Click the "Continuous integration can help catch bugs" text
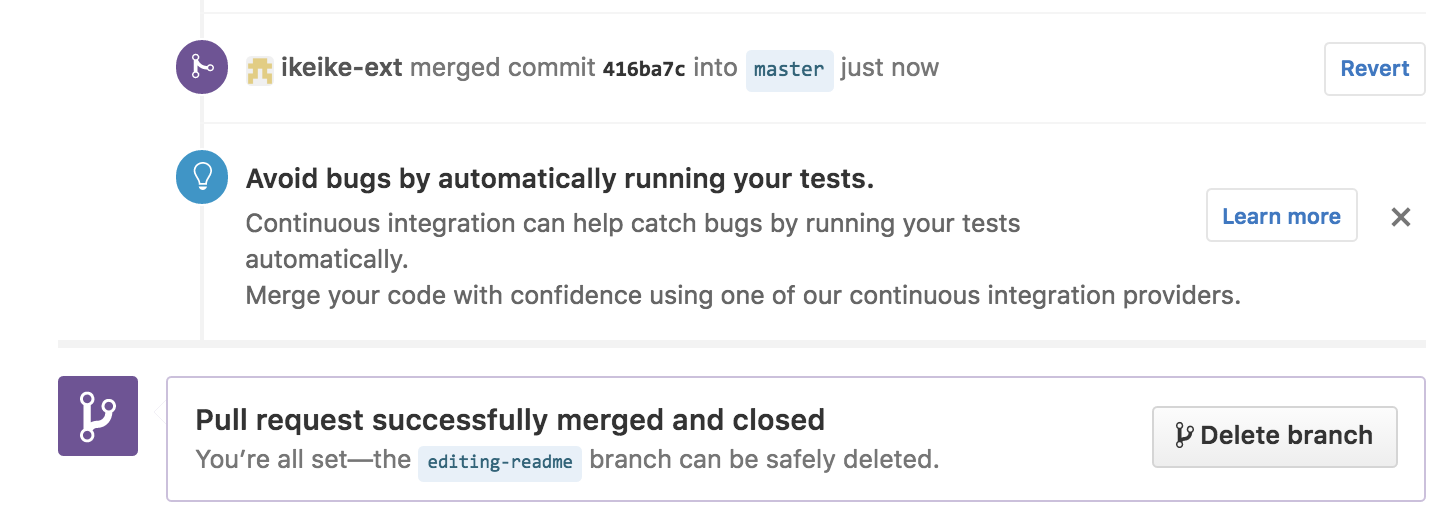The image size is (1446, 528). [x=633, y=241]
